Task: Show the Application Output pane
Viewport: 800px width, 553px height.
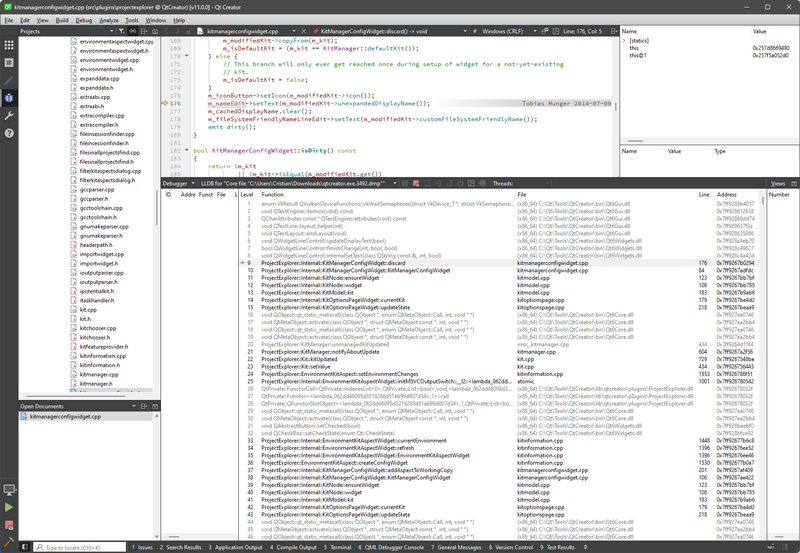Action: [235, 547]
